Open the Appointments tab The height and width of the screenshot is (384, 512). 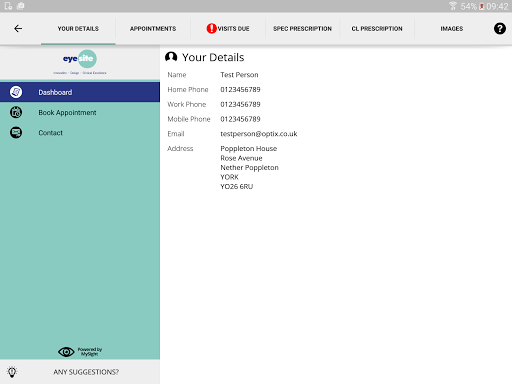coord(153,29)
